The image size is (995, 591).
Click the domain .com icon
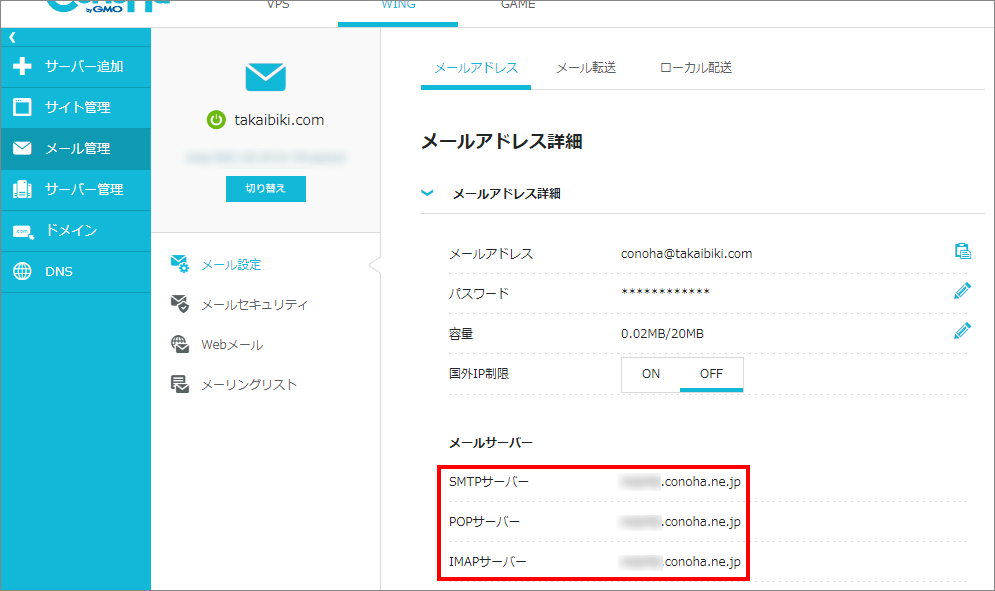coord(23,231)
